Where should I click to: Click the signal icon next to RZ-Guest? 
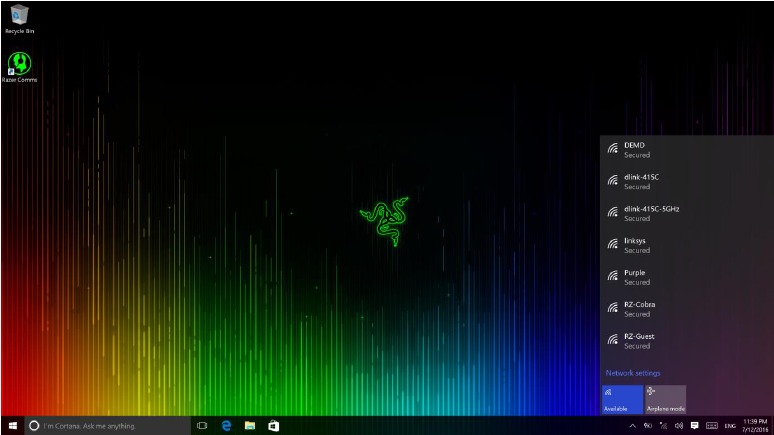(x=613, y=339)
